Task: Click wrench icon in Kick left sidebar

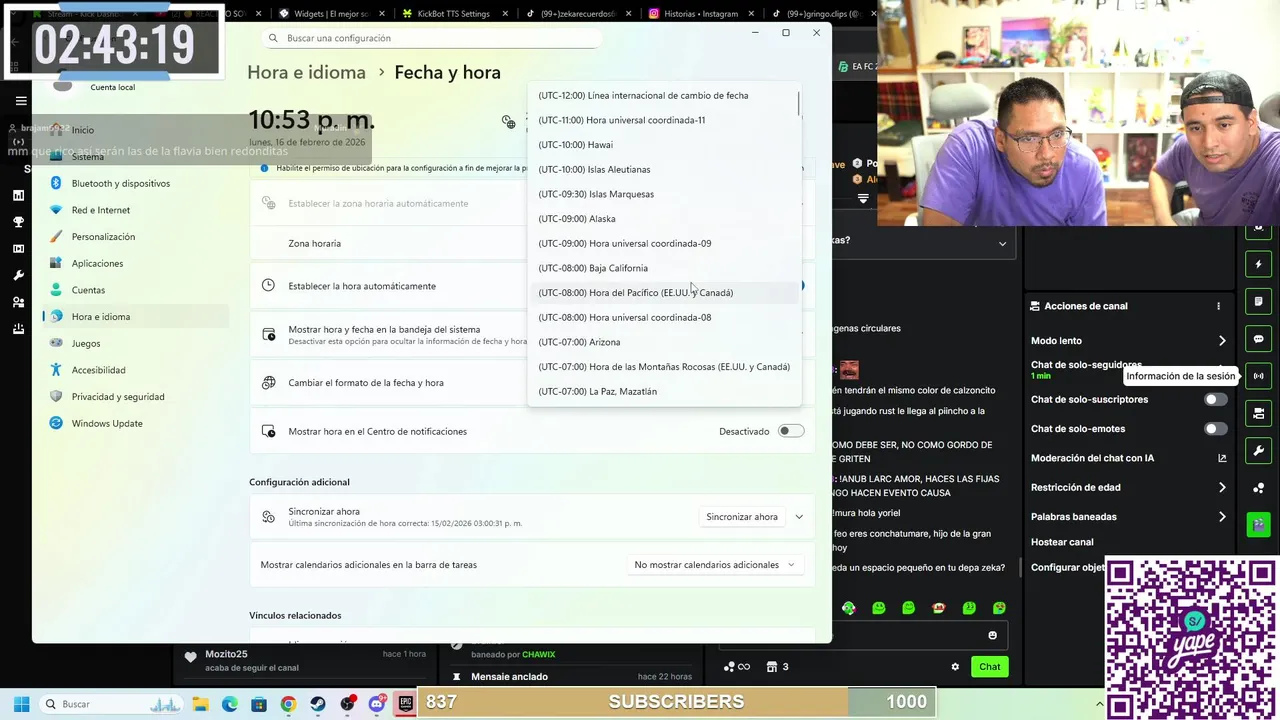Action: (x=18, y=275)
